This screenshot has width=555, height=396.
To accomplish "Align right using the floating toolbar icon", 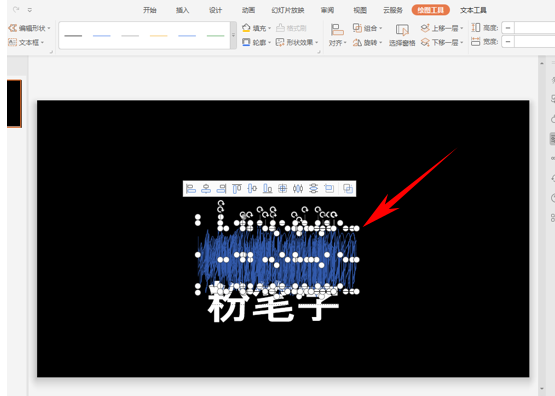I will [221, 189].
